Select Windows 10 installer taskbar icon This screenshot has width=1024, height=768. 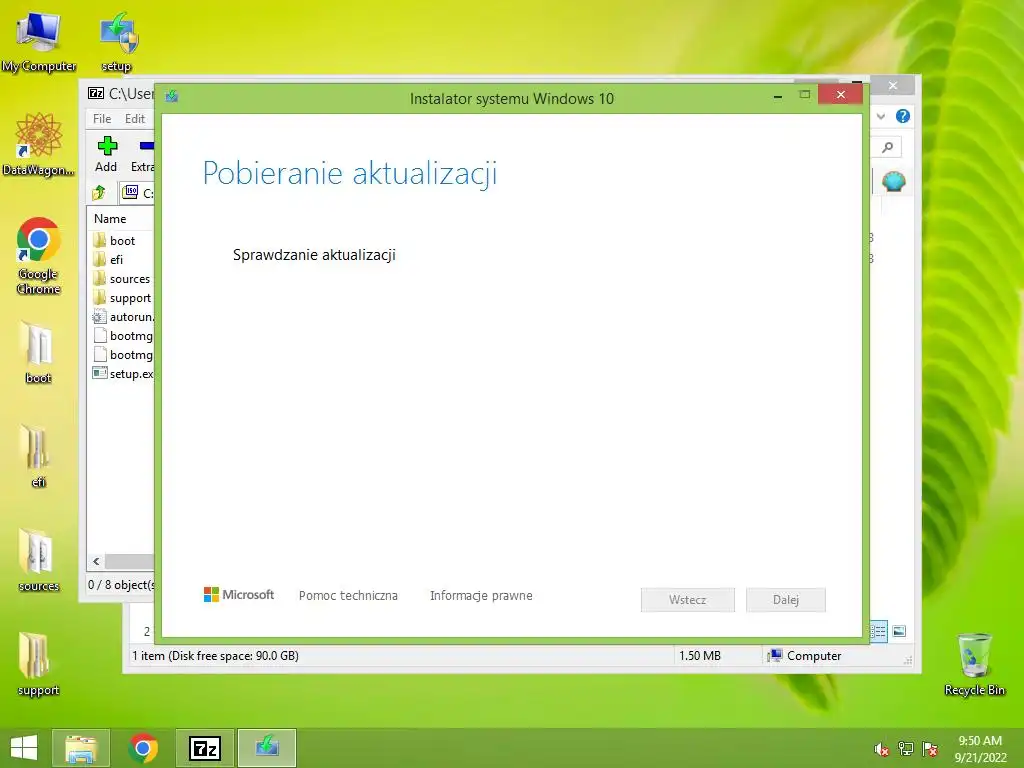click(267, 748)
